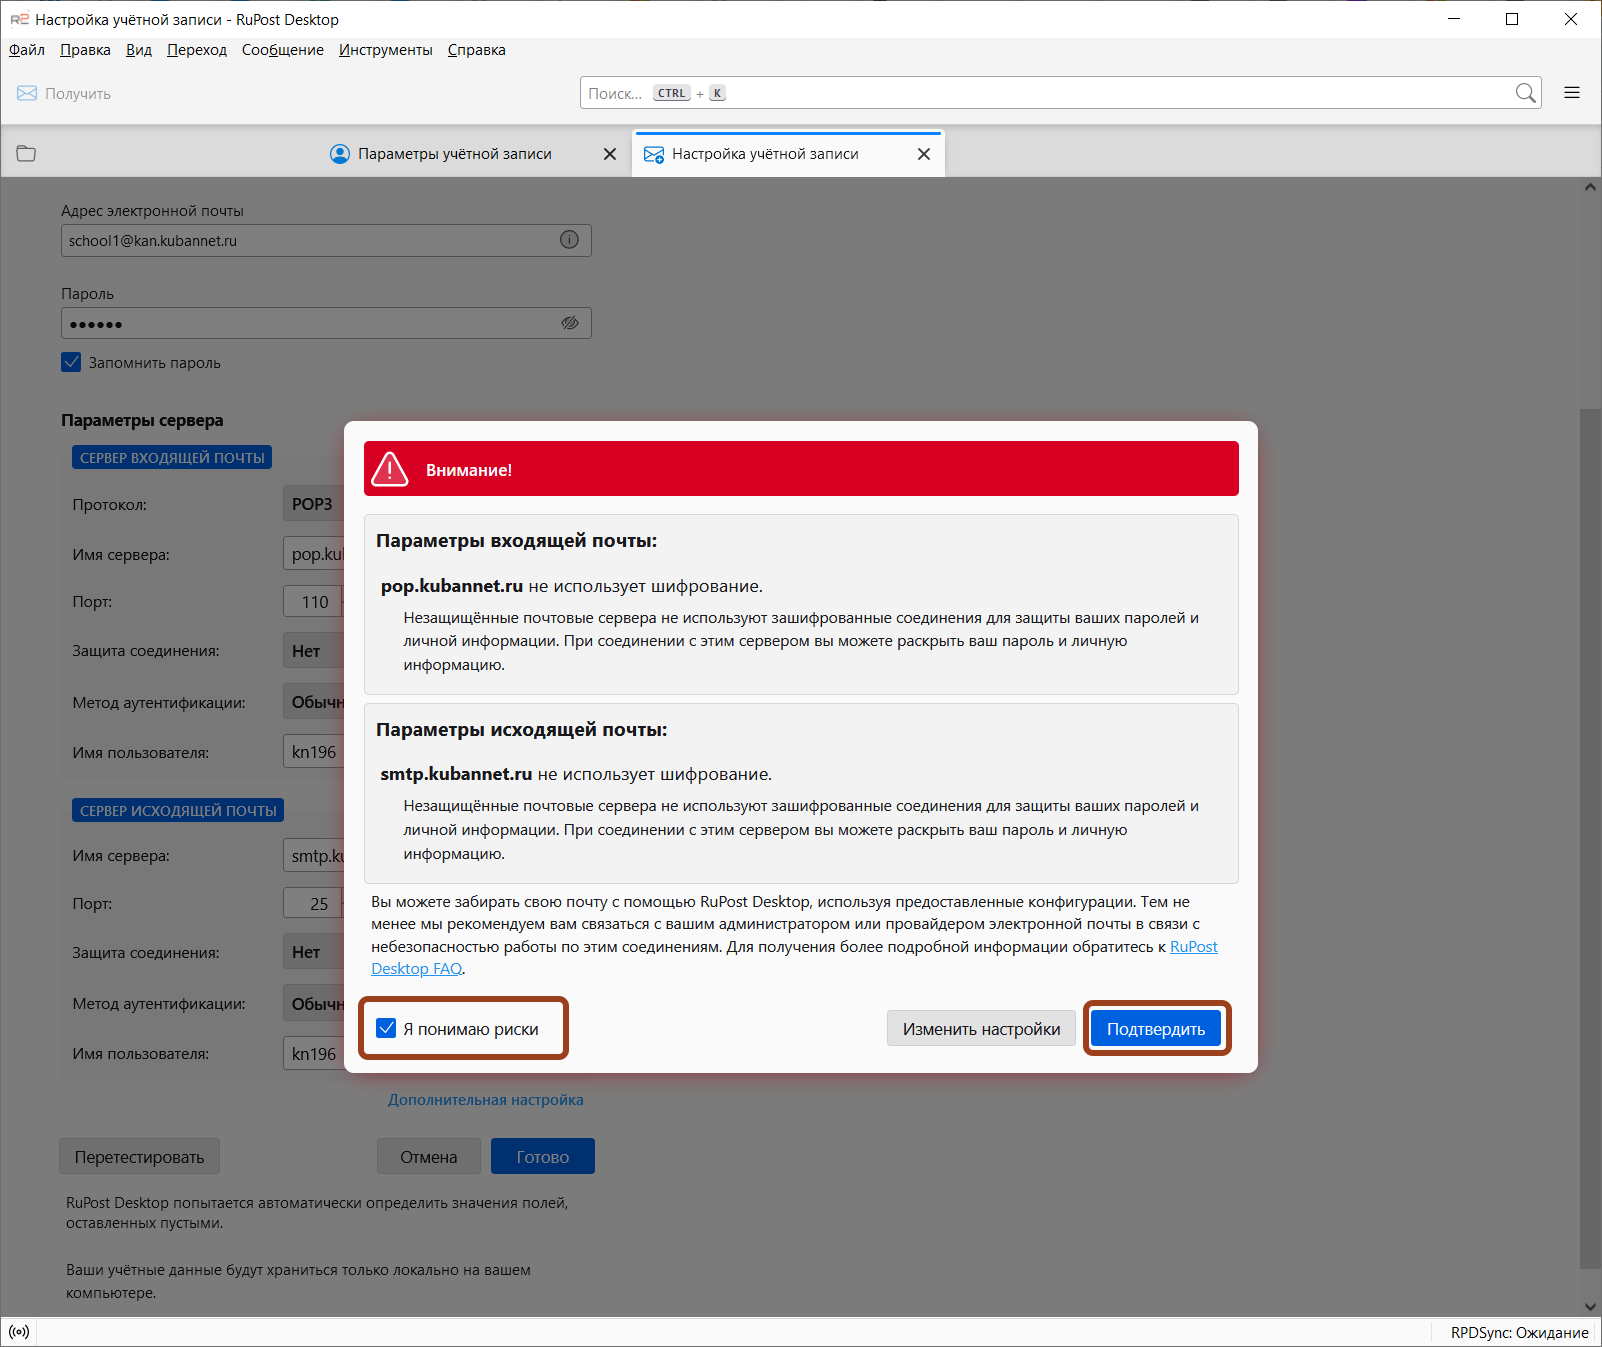Open the incoming Протокол POP3 dropdown
This screenshot has height=1347, width=1602.
click(x=313, y=504)
